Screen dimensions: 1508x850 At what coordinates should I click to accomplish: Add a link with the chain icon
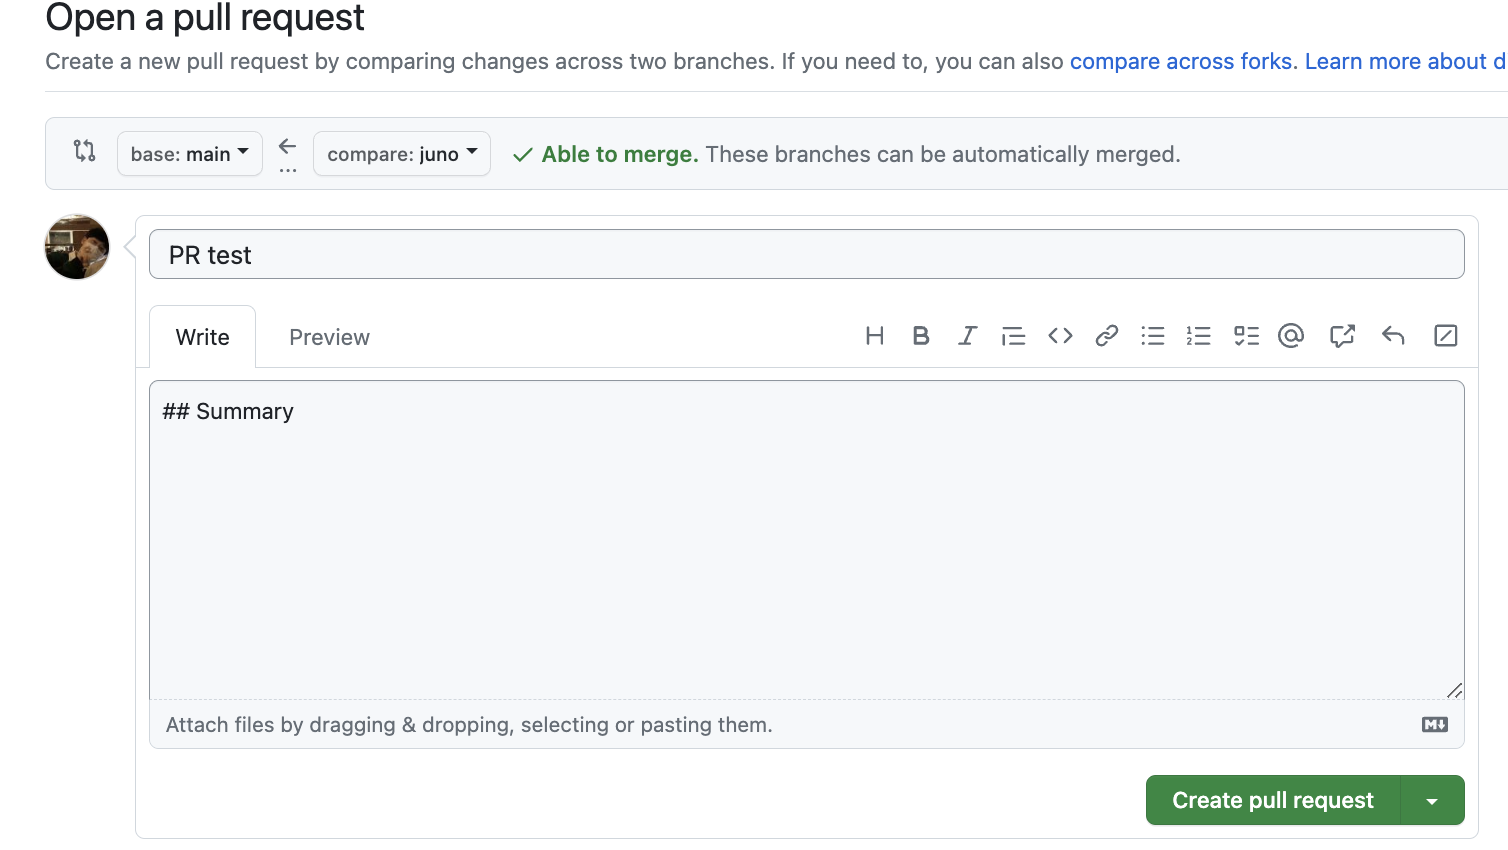click(x=1106, y=336)
